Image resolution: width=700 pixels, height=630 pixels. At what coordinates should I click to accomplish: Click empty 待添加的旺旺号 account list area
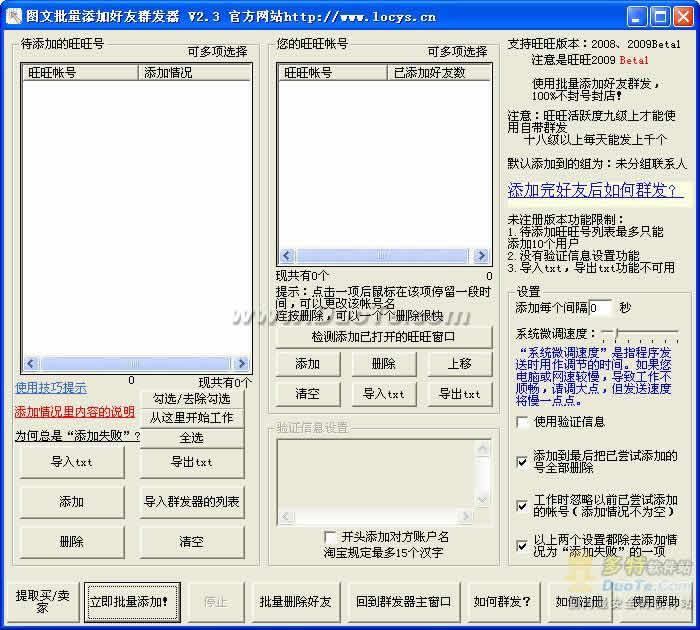pyautogui.click(x=136, y=218)
